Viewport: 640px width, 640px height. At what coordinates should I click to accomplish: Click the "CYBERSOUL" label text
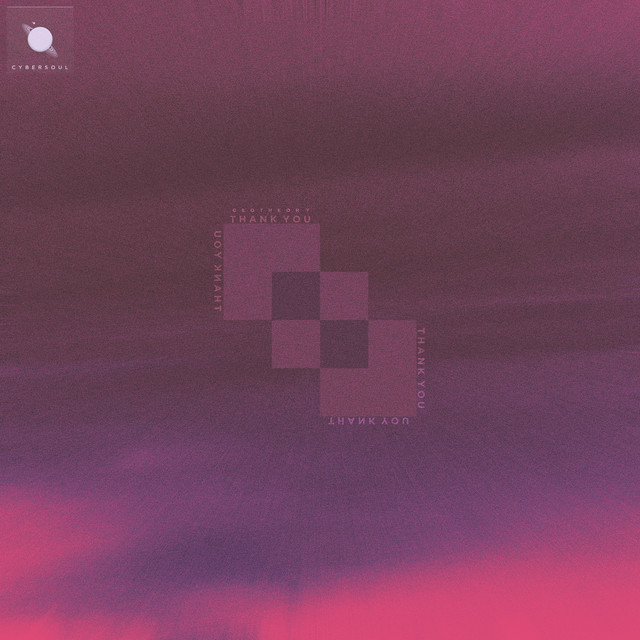click(40, 67)
